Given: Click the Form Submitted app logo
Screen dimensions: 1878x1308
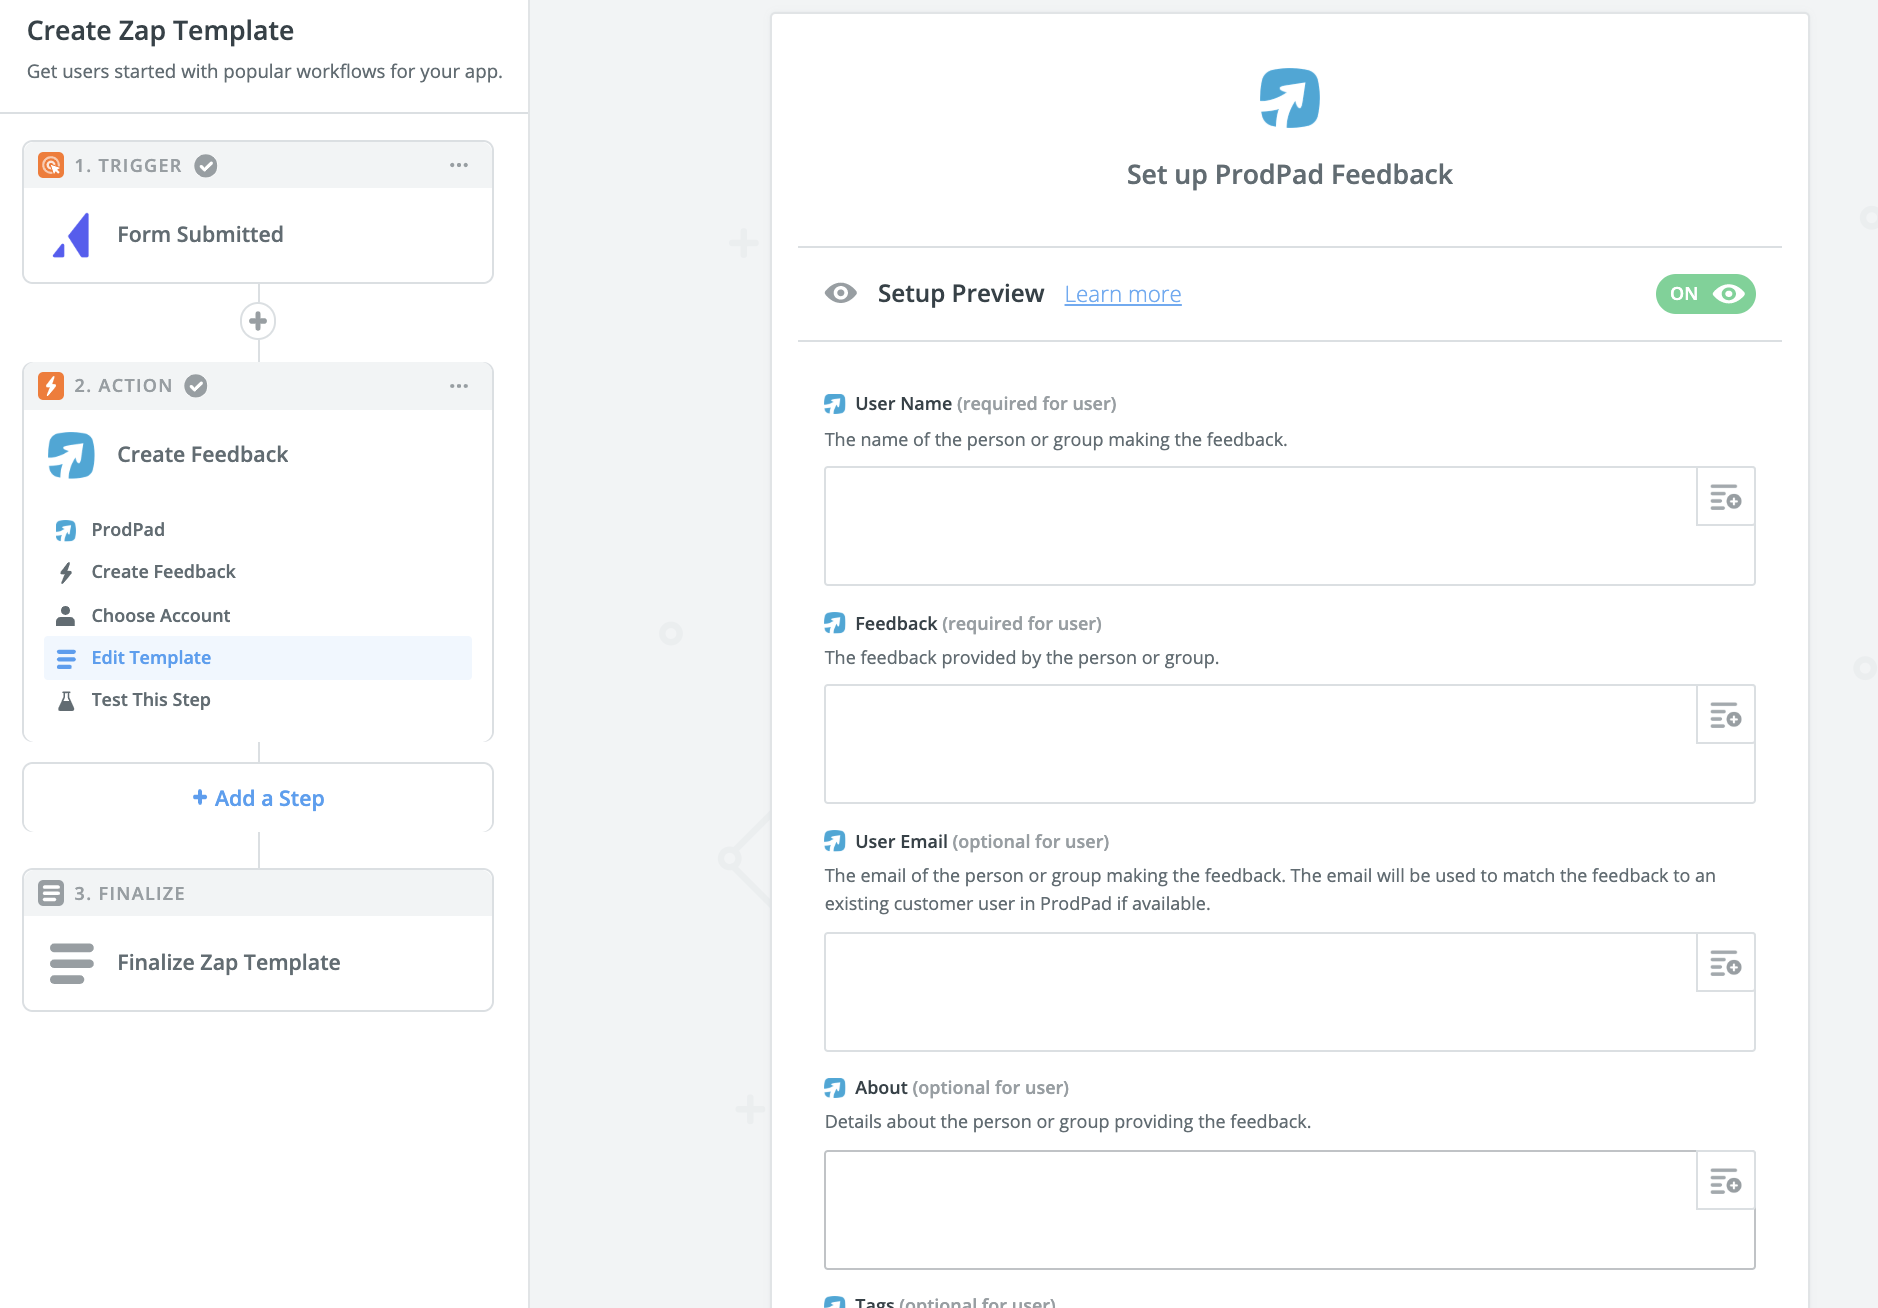Looking at the screenshot, I should pyautogui.click(x=72, y=235).
